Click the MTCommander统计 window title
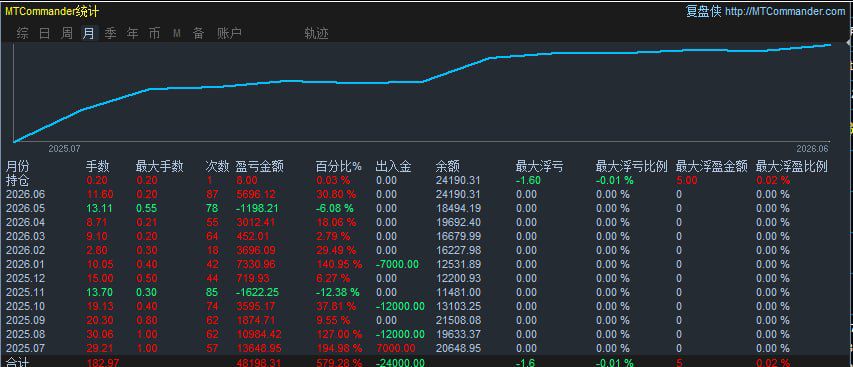Screen dimensions: 853x367 click(52, 11)
